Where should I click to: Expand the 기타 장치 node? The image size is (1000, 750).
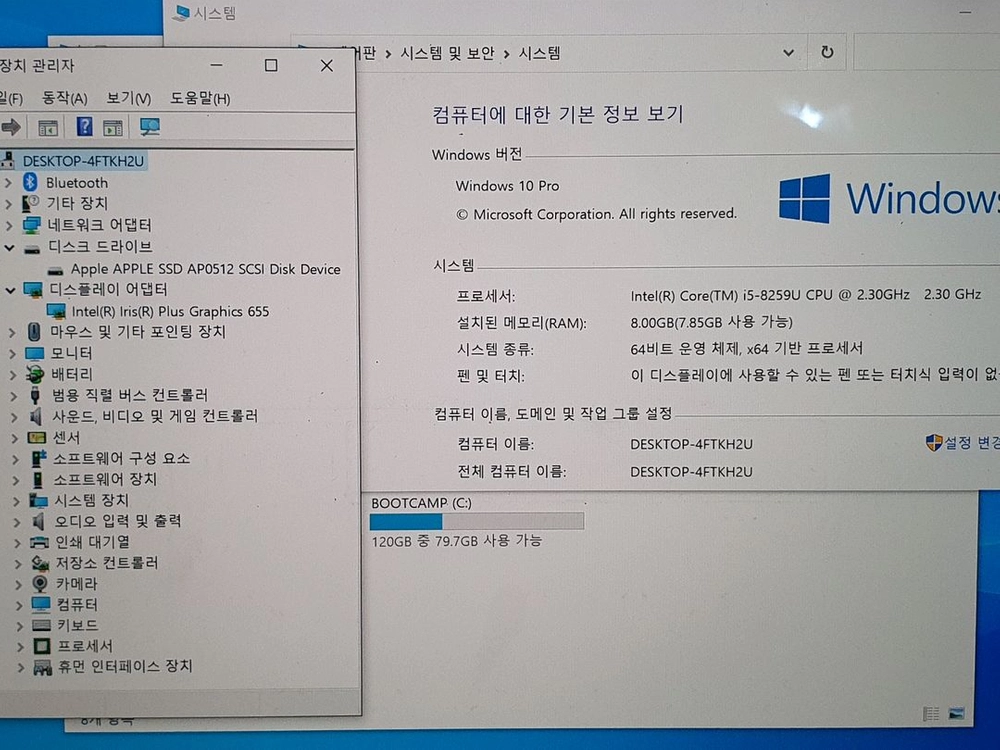point(8,204)
